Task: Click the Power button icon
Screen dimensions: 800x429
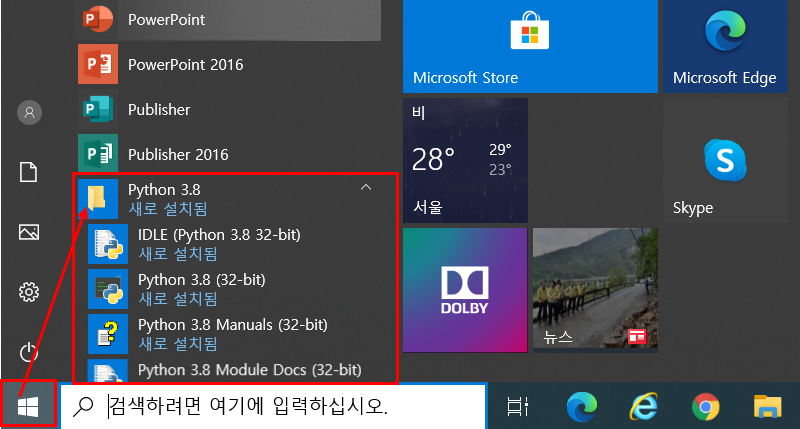Action: 29,352
